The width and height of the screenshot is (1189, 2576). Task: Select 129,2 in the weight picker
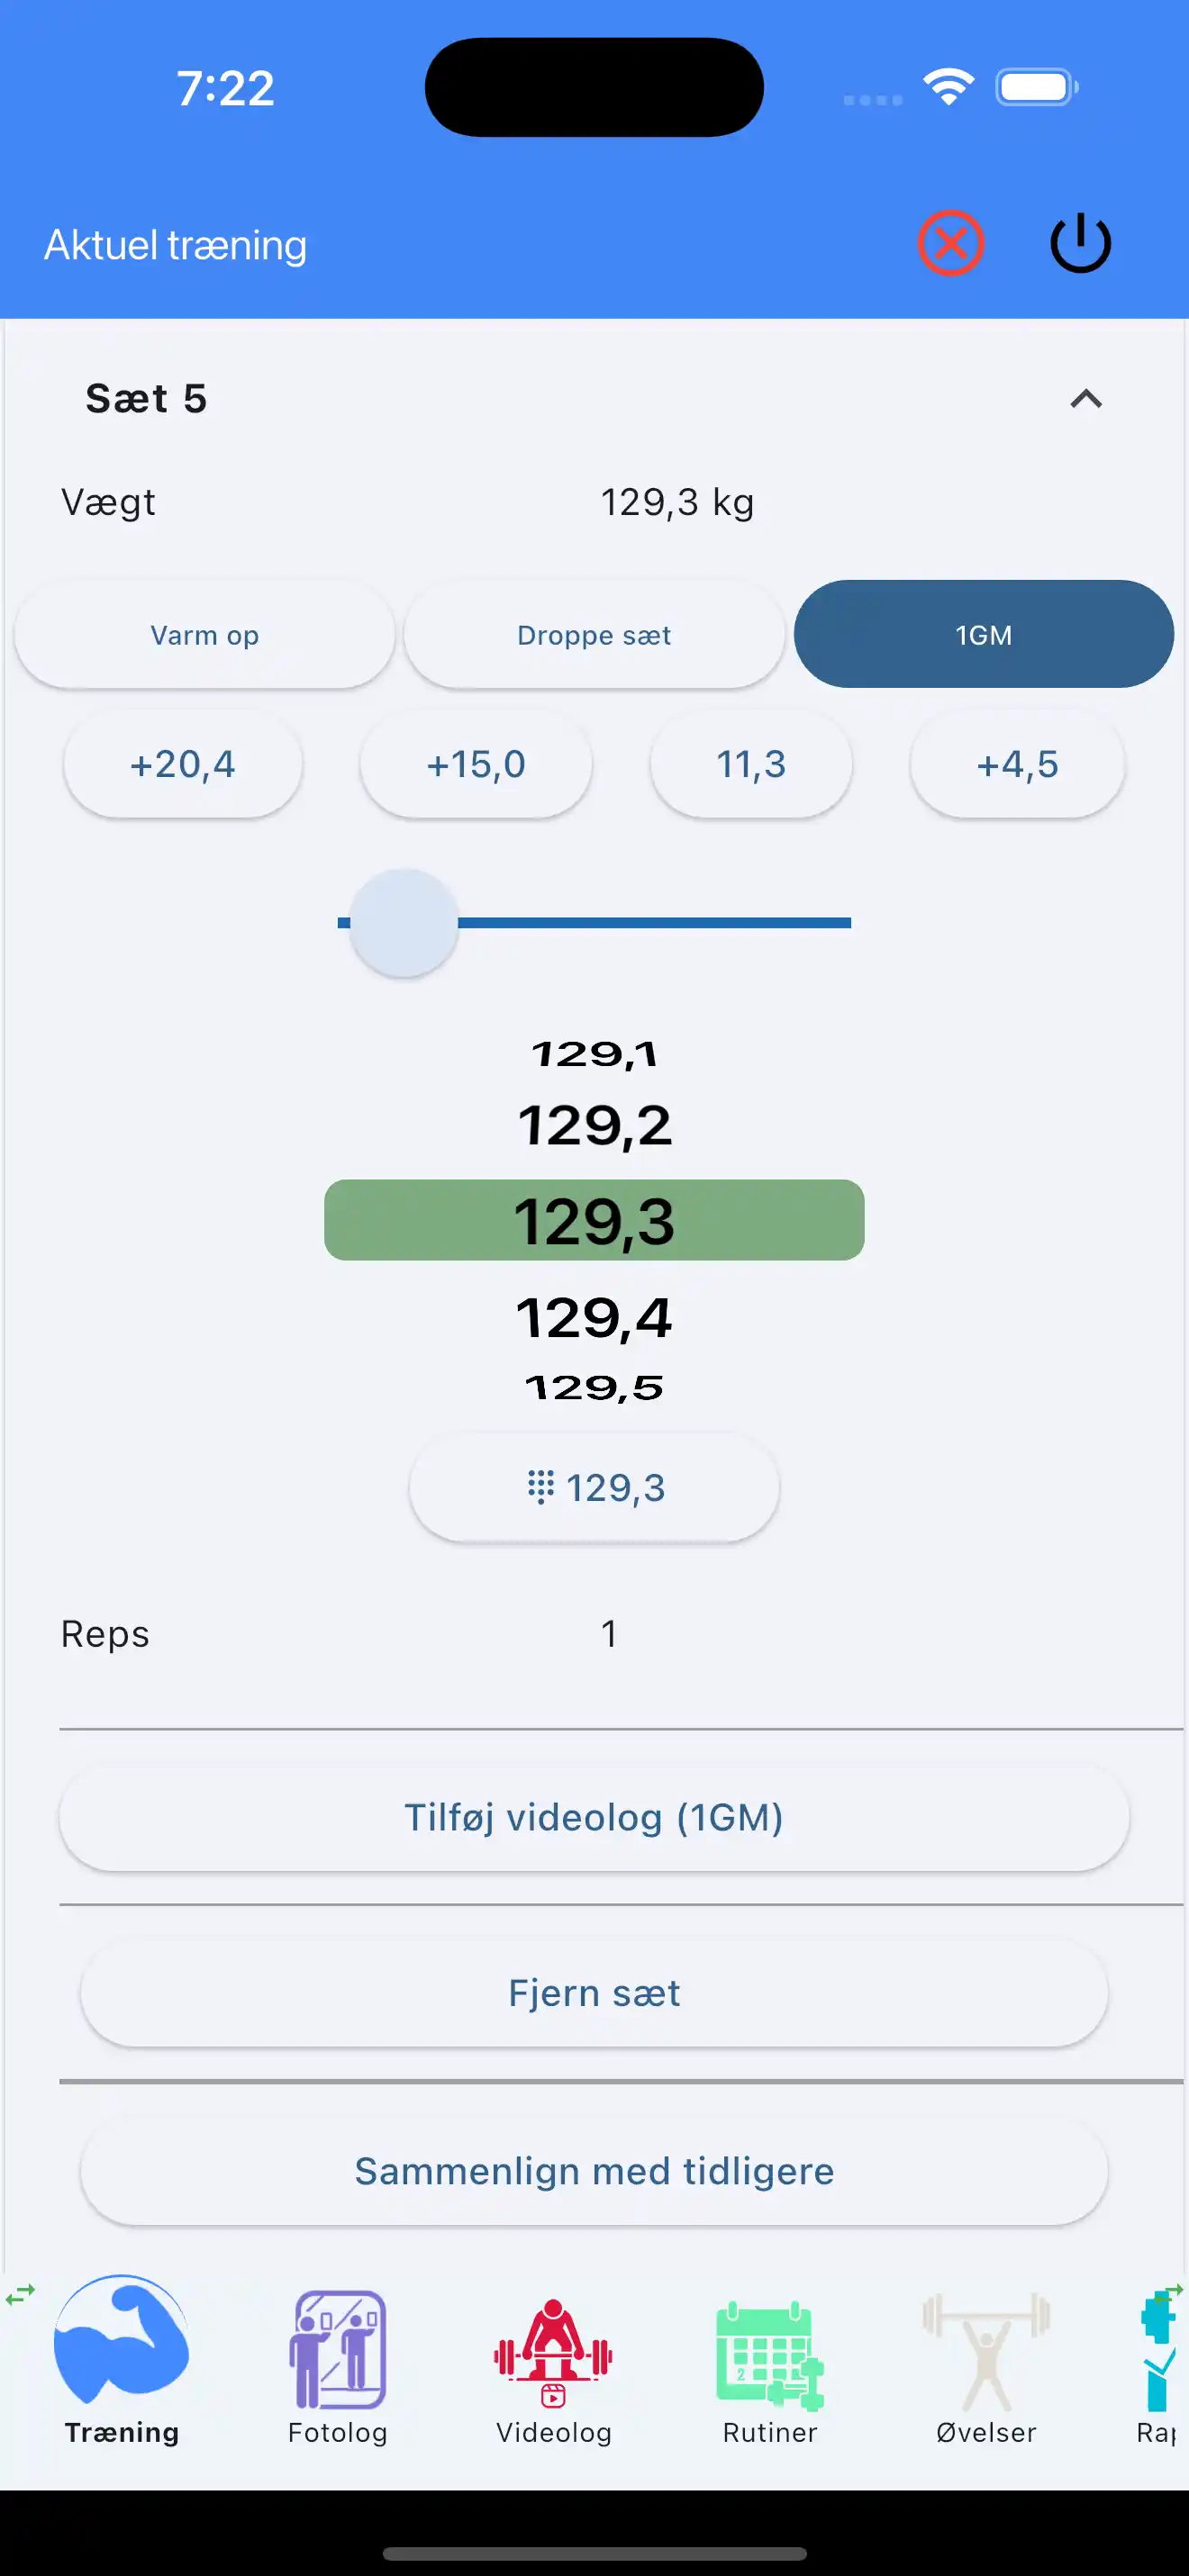tap(594, 1126)
